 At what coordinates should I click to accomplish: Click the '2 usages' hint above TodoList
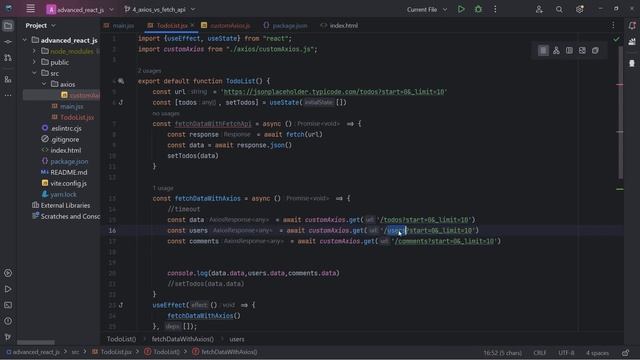point(149,71)
